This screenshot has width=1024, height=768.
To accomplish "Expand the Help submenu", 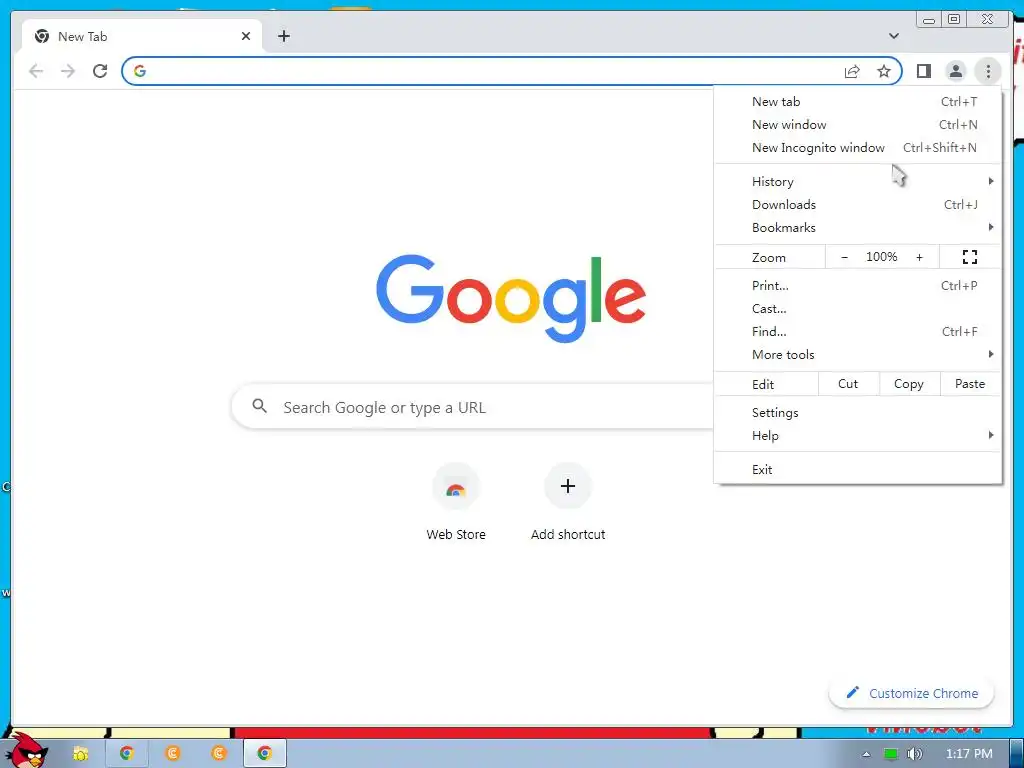I will (x=857, y=436).
